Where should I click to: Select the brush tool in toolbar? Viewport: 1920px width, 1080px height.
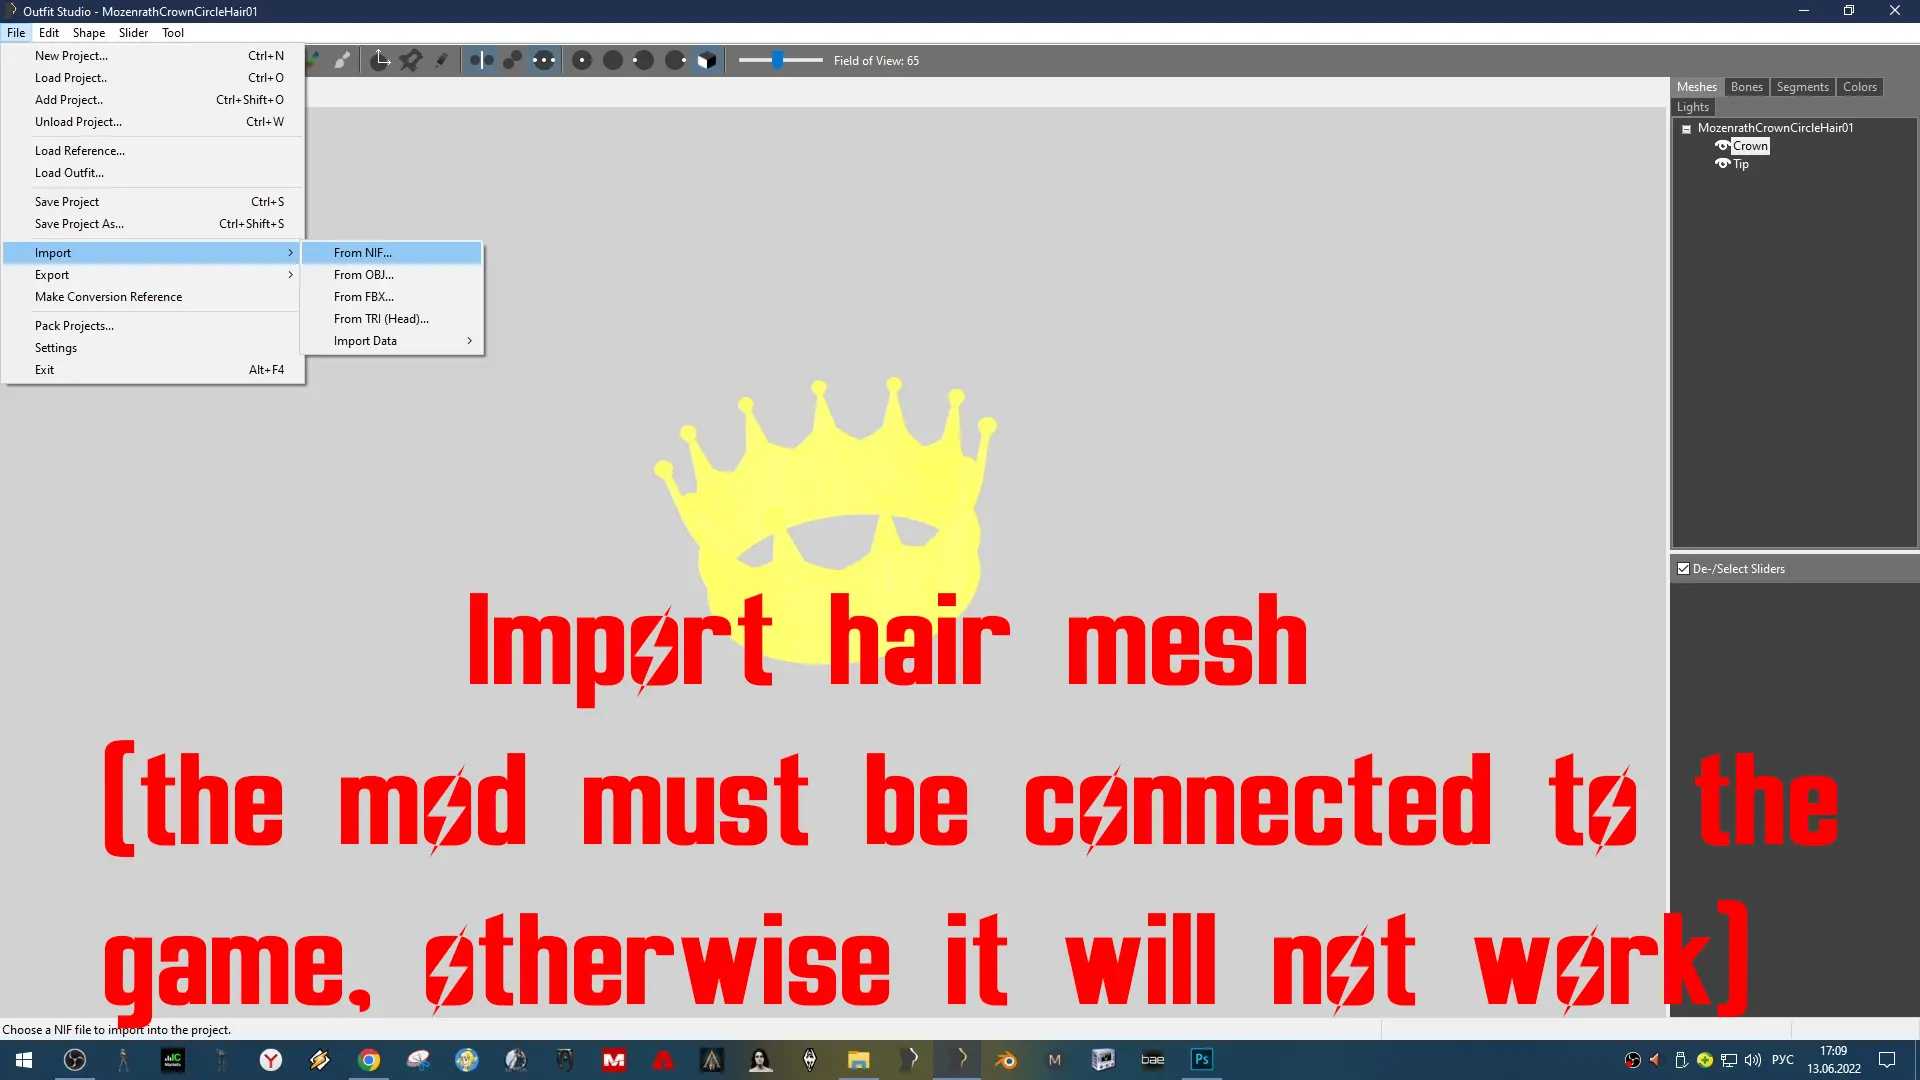[342, 60]
